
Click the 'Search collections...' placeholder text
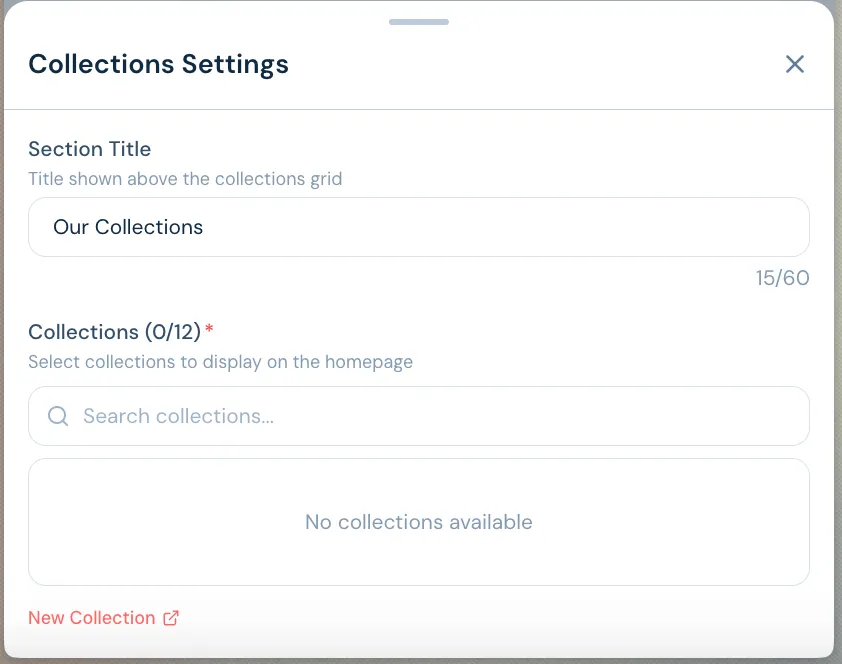[178, 416]
